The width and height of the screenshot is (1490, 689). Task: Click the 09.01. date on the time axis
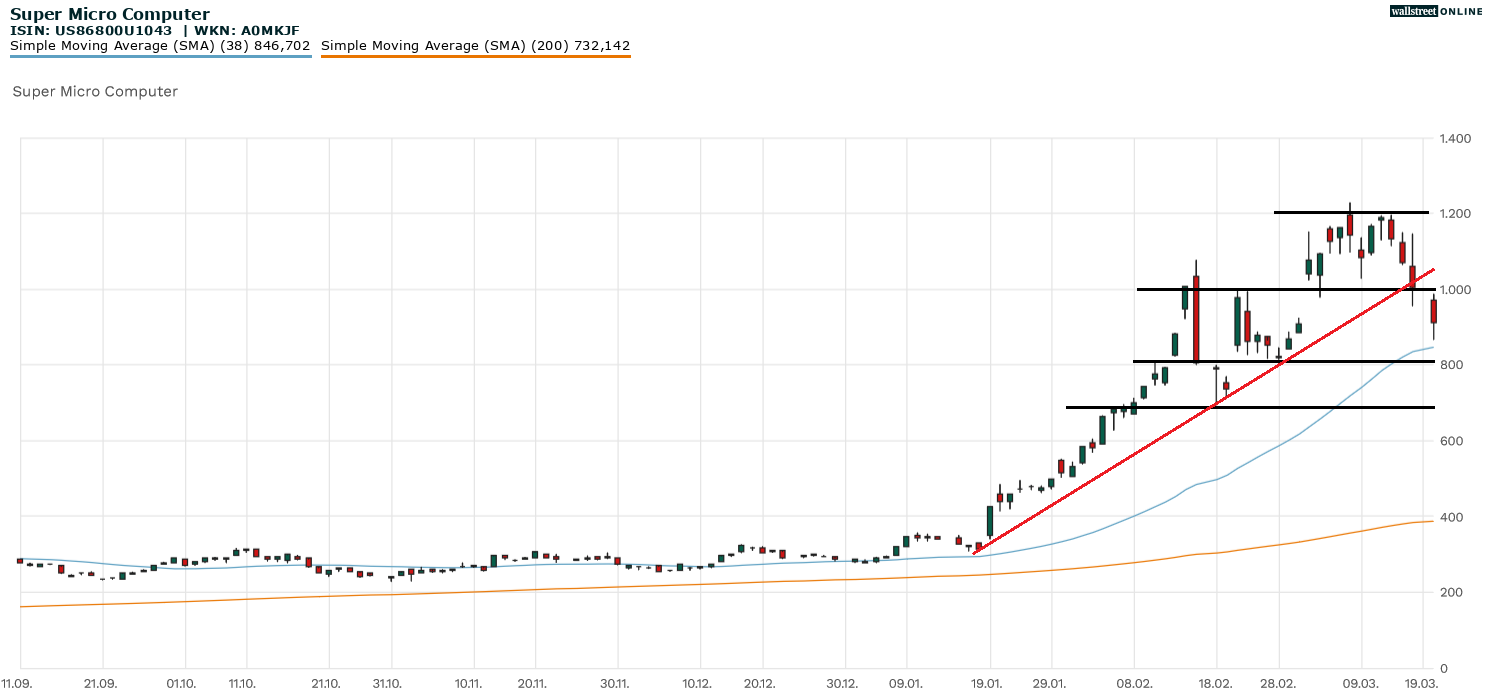pyautogui.click(x=906, y=683)
